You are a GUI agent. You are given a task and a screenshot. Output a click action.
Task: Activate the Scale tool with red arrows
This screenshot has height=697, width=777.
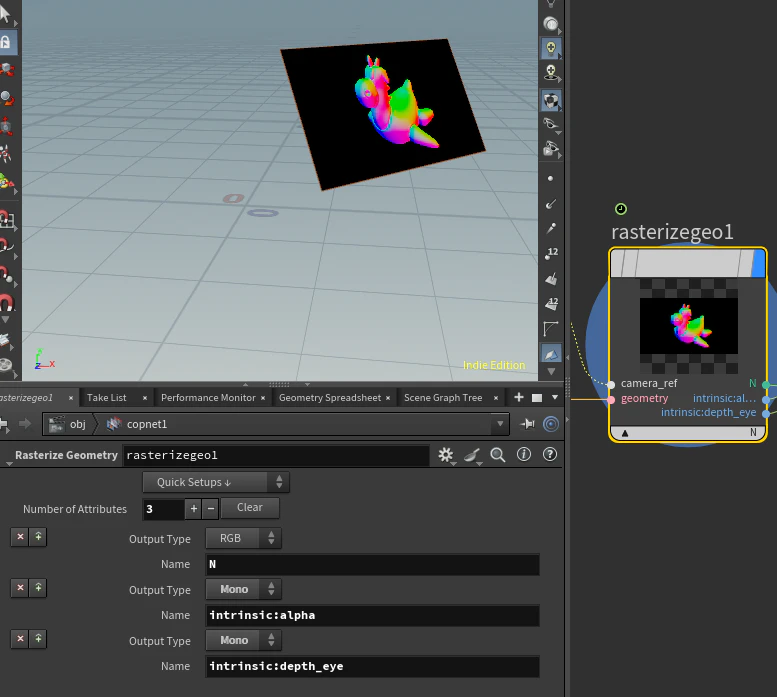(x=6, y=126)
